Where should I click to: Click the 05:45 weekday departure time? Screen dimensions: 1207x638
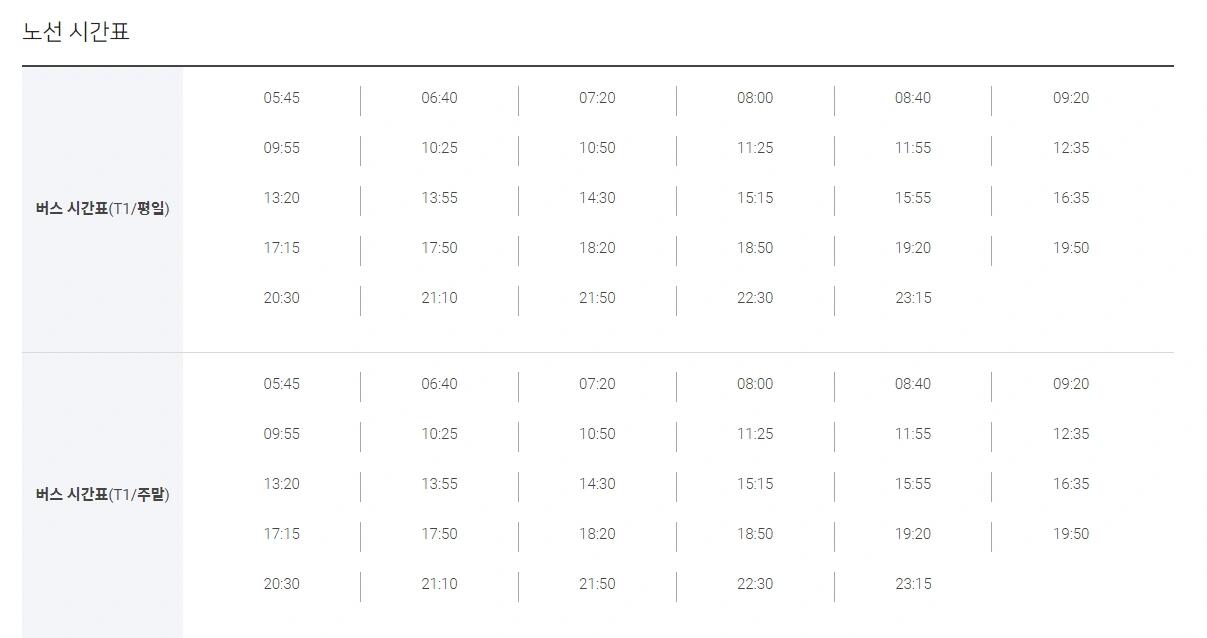[281, 98]
